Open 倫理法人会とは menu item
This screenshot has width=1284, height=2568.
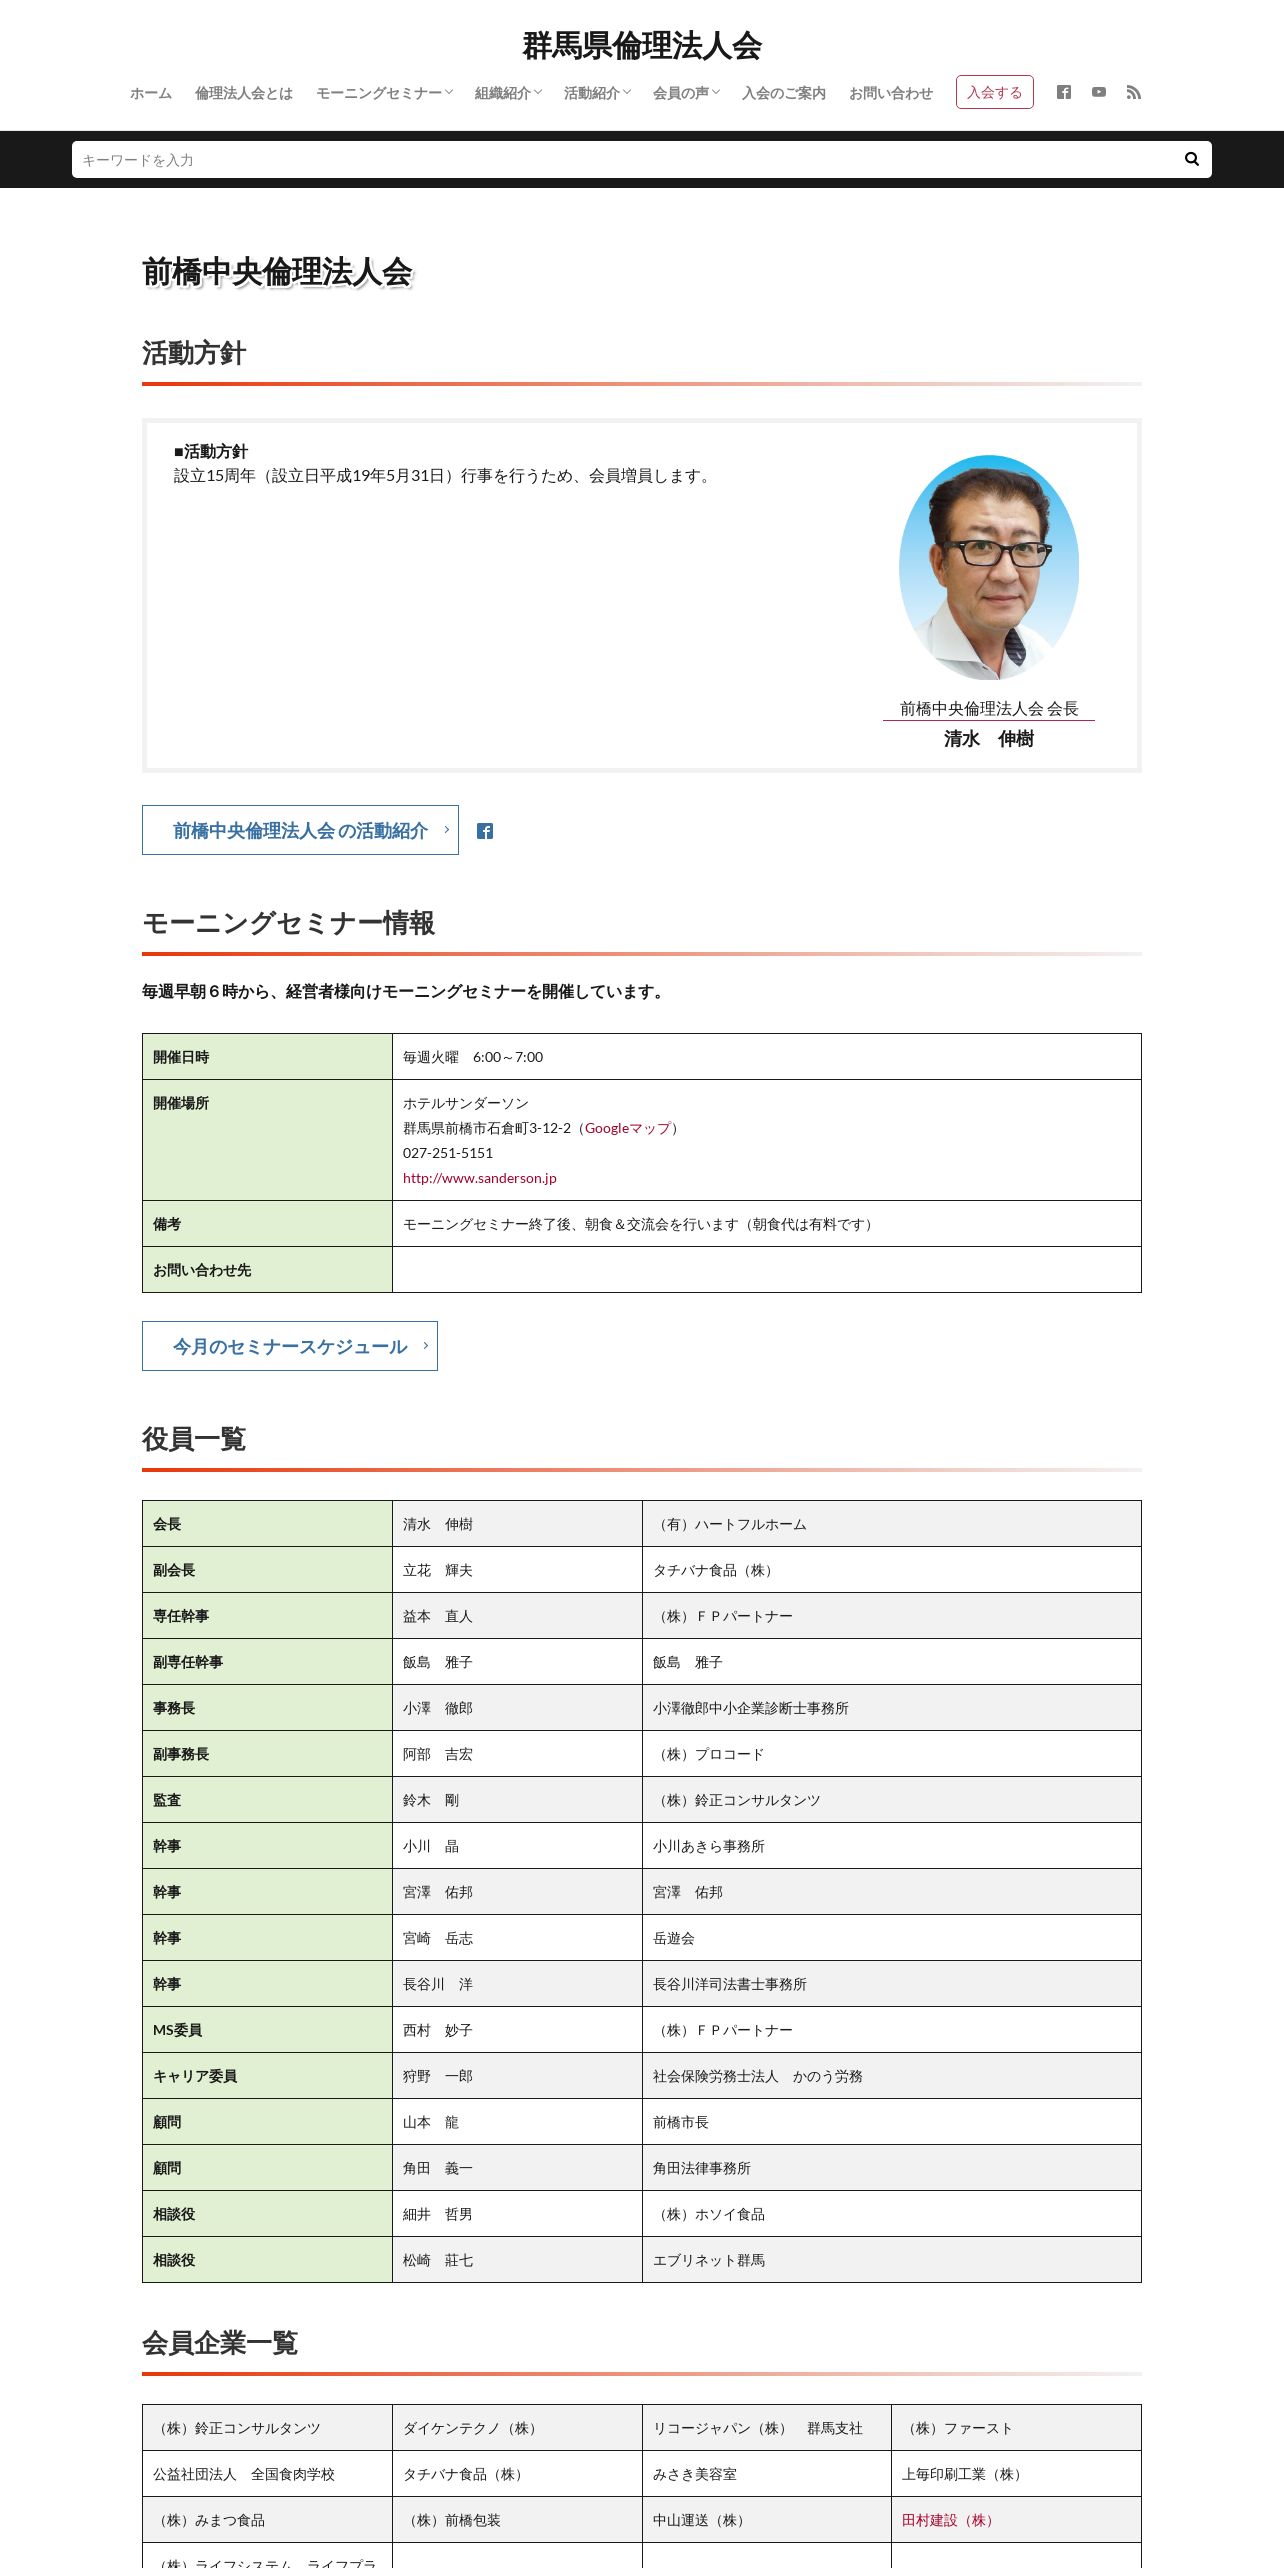click(x=244, y=93)
